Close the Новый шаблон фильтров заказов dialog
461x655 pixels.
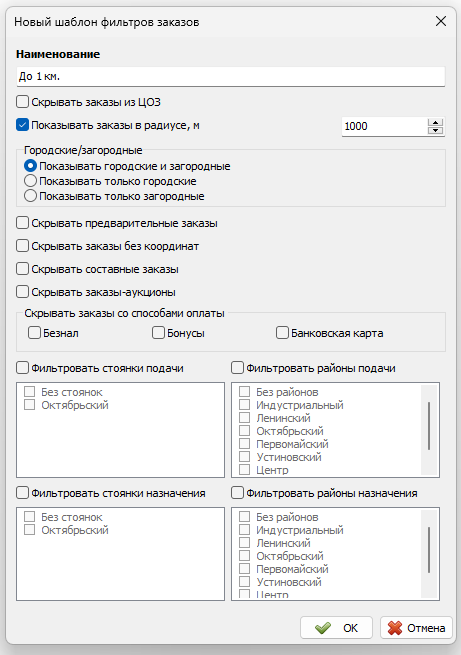pos(441,21)
